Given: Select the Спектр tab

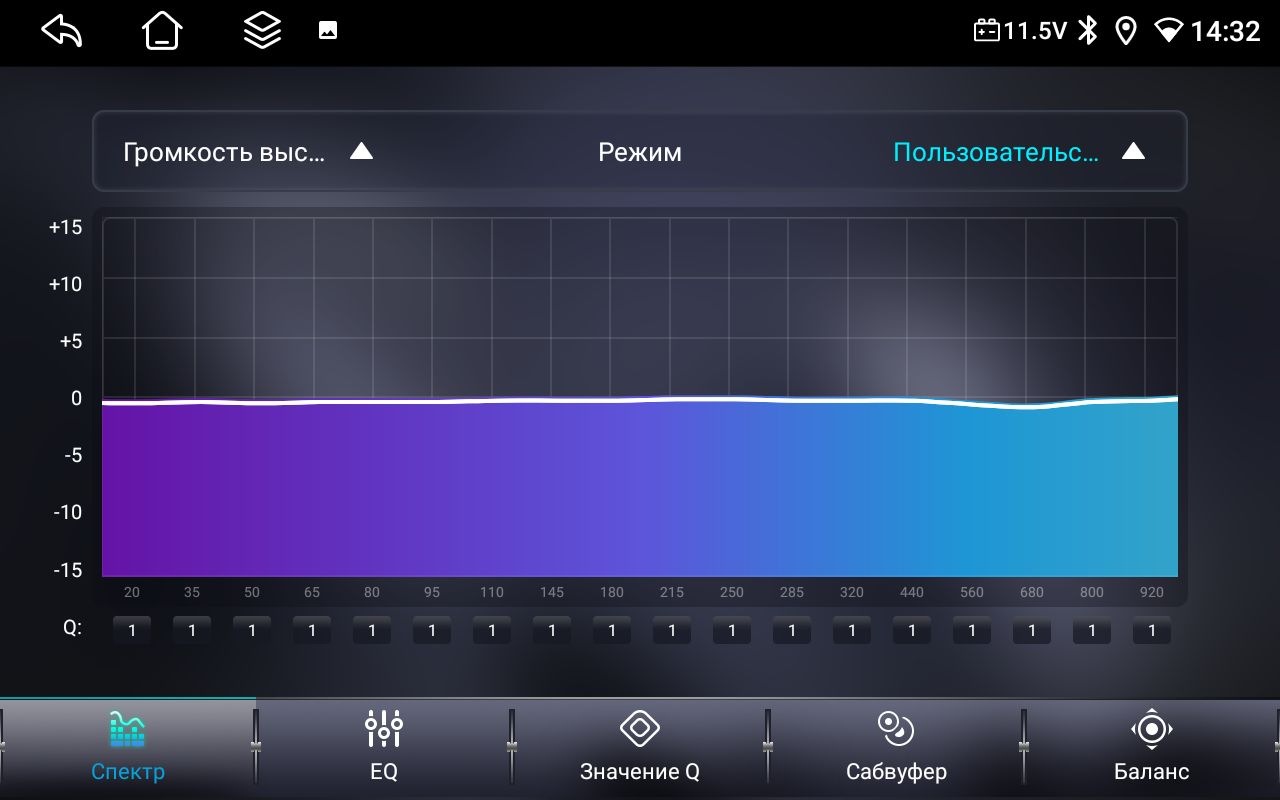Looking at the screenshot, I should point(128,746).
